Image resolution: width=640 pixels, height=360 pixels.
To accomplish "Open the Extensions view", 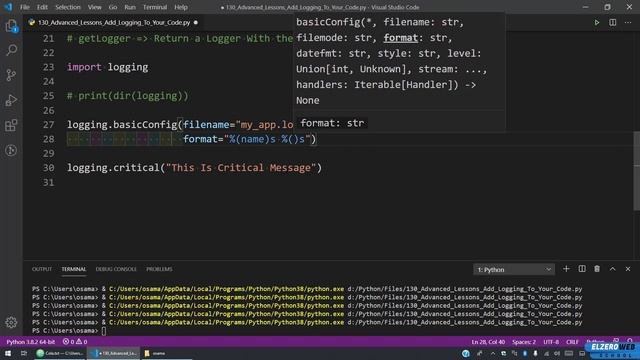I will [11, 125].
